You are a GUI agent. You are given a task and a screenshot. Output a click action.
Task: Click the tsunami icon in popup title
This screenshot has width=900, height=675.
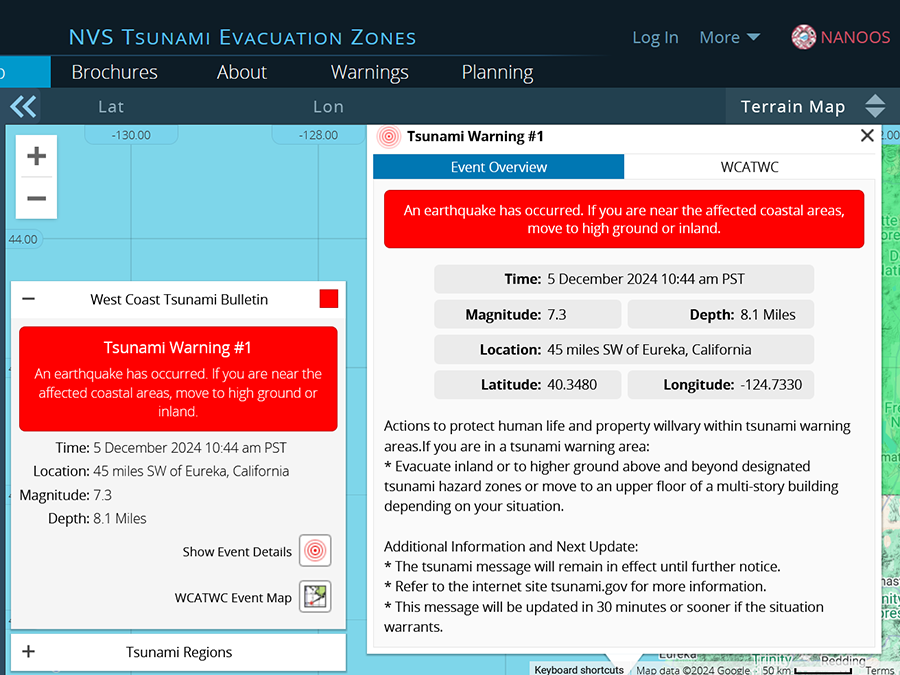pos(390,137)
